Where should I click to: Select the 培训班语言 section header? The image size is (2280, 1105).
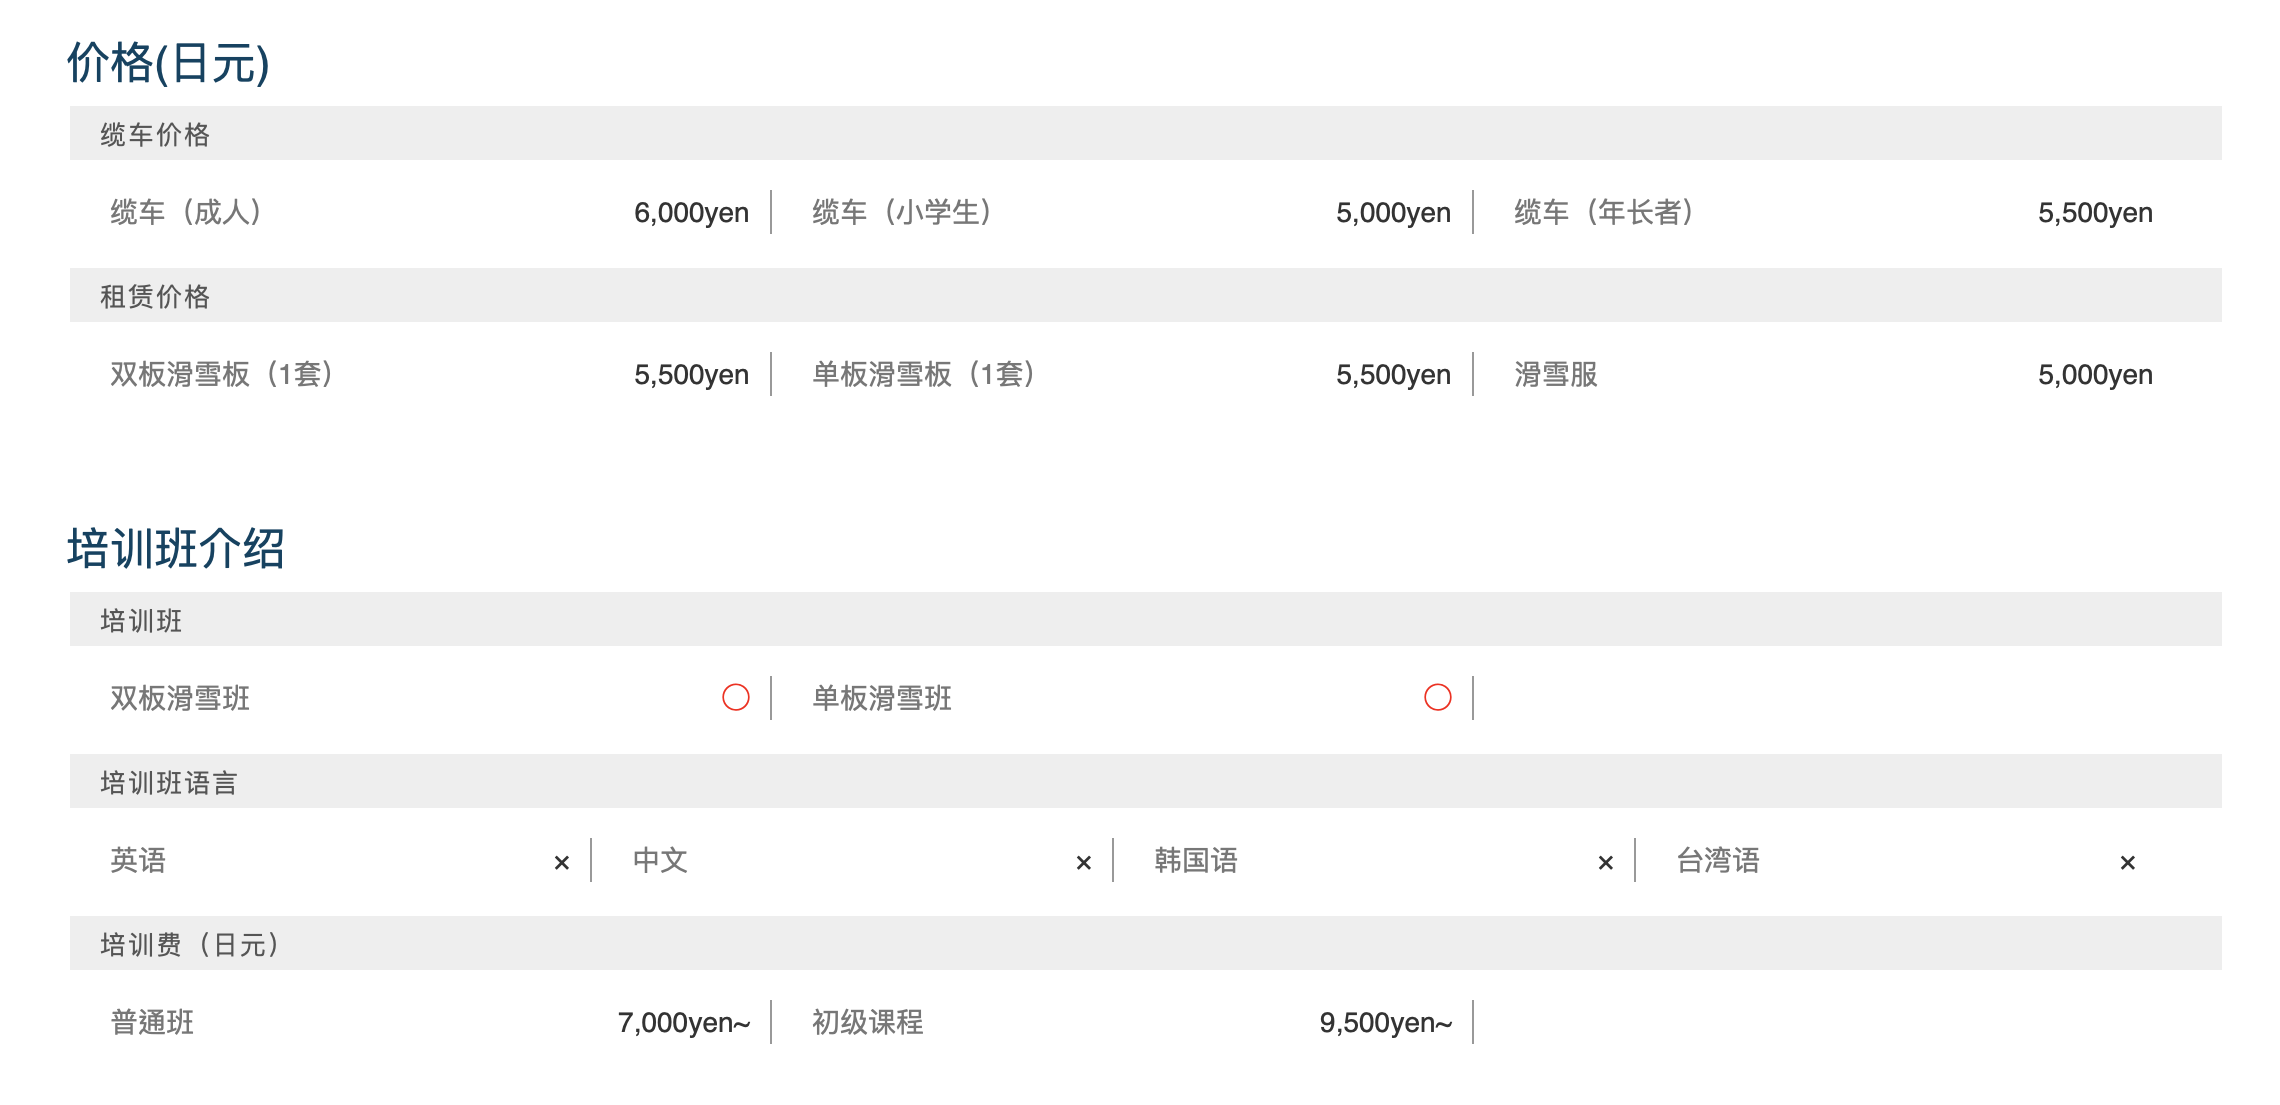tap(1146, 781)
